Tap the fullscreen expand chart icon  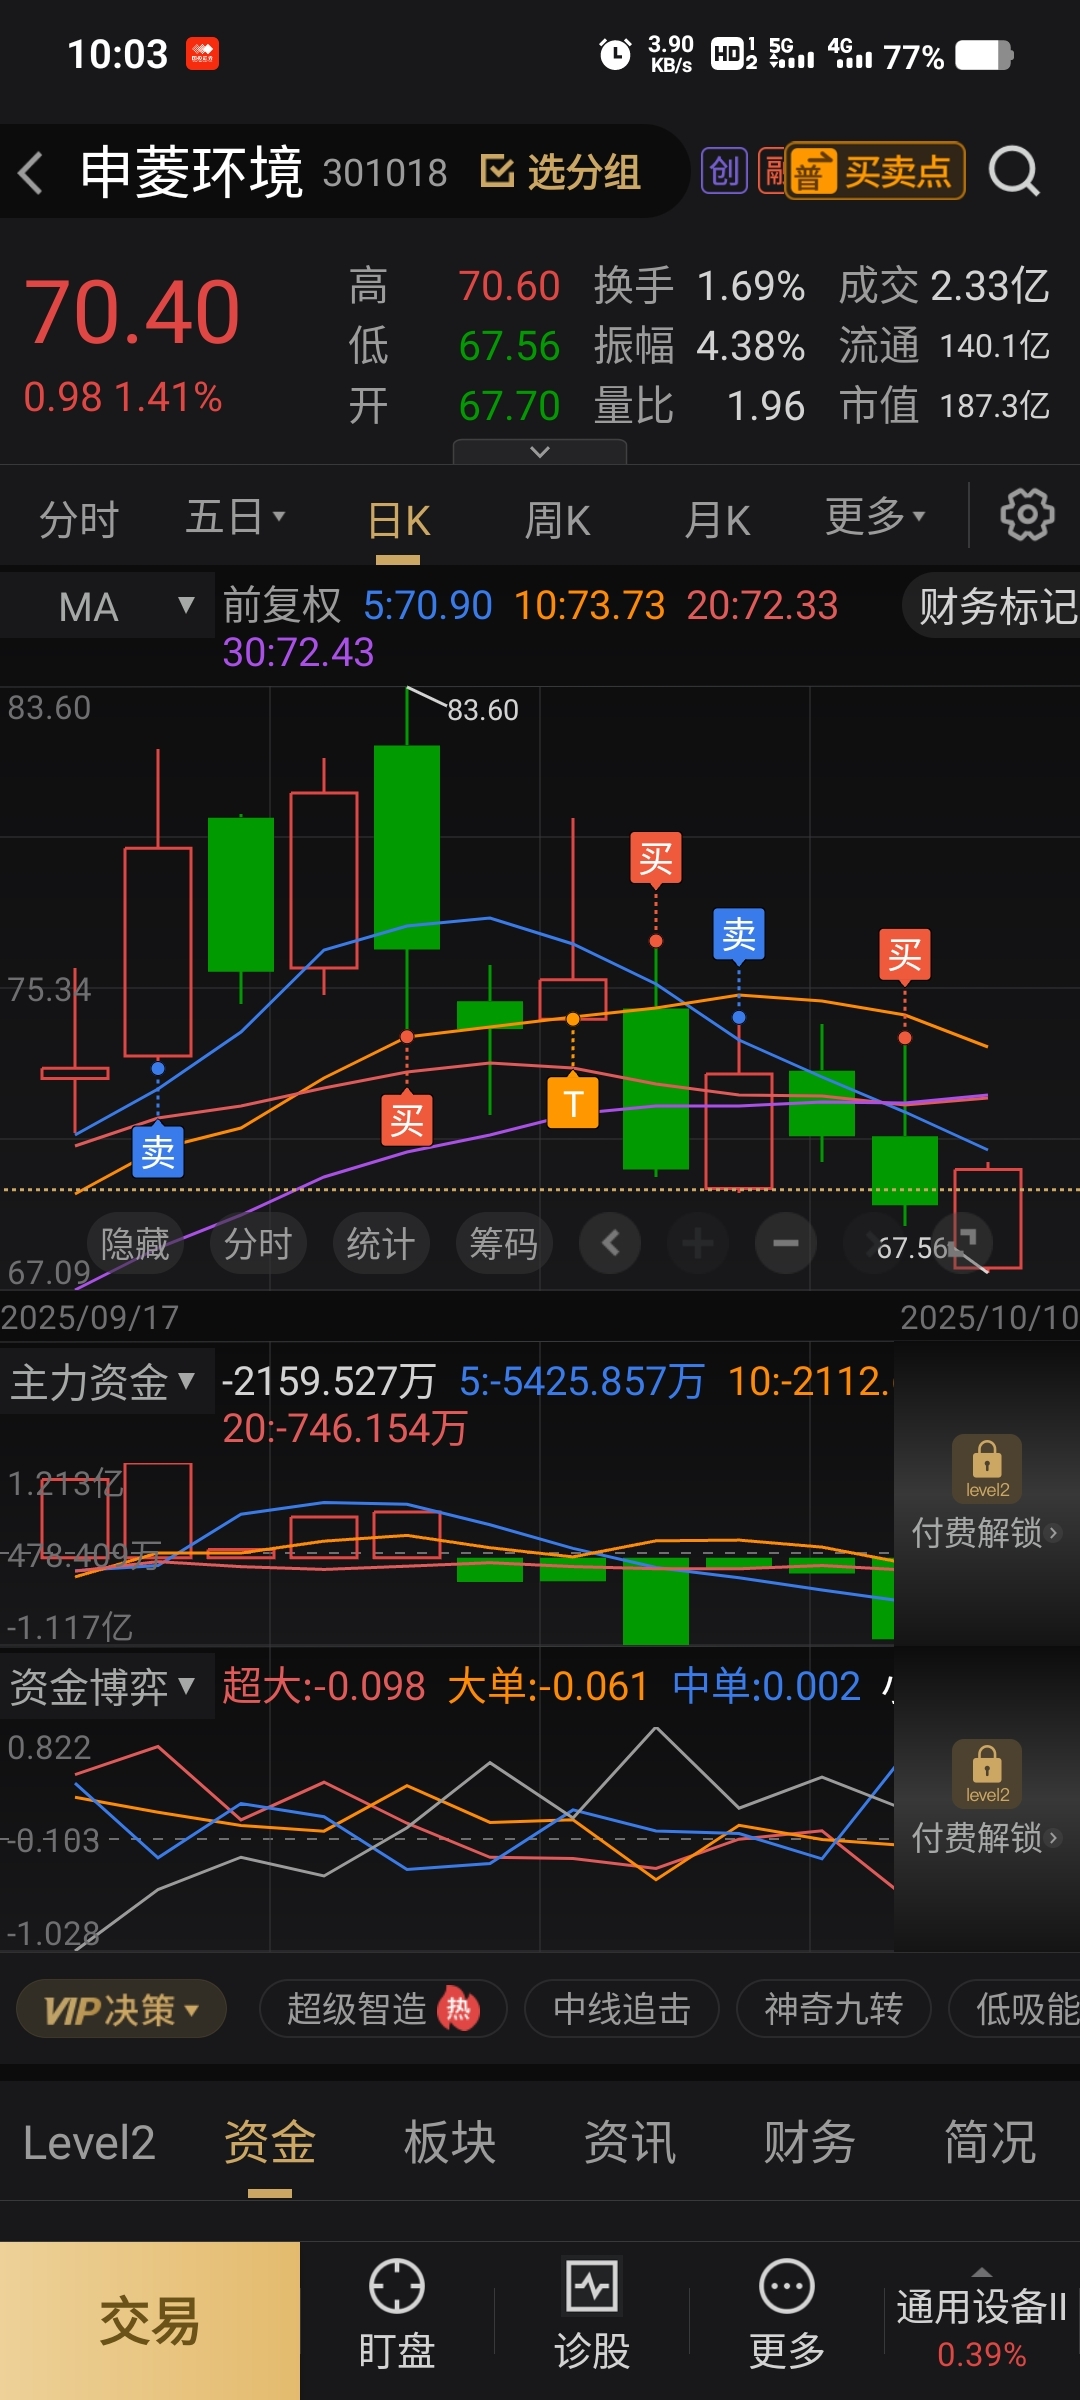pos(962,1243)
